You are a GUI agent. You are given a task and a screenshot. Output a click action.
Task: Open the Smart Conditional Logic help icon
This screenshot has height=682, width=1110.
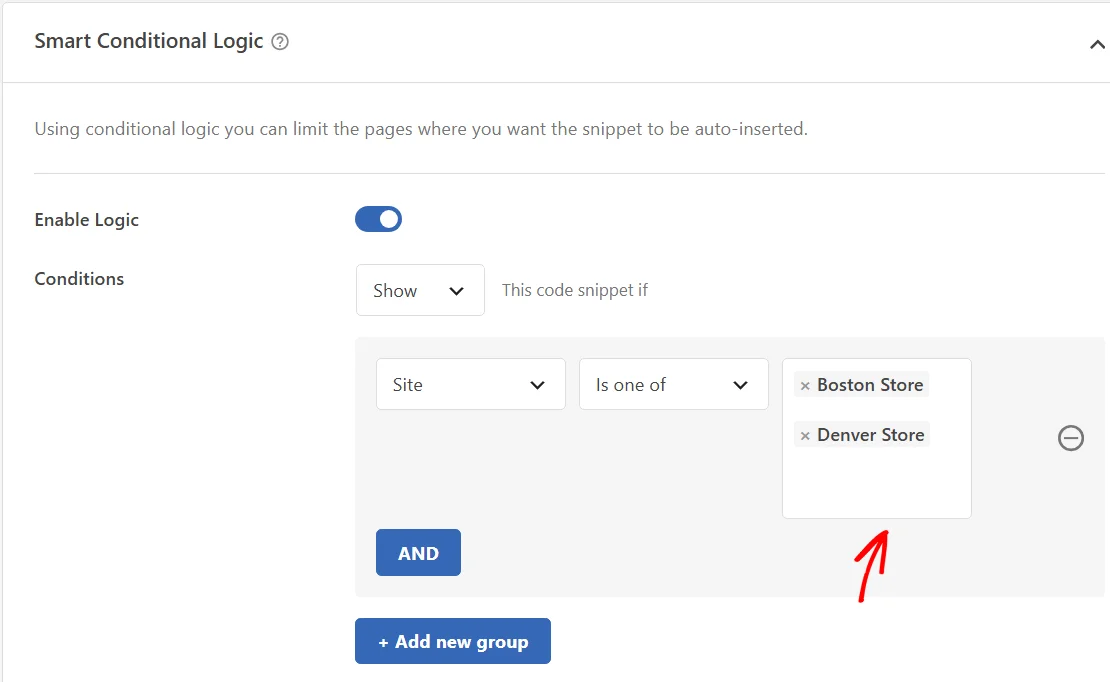(x=280, y=42)
